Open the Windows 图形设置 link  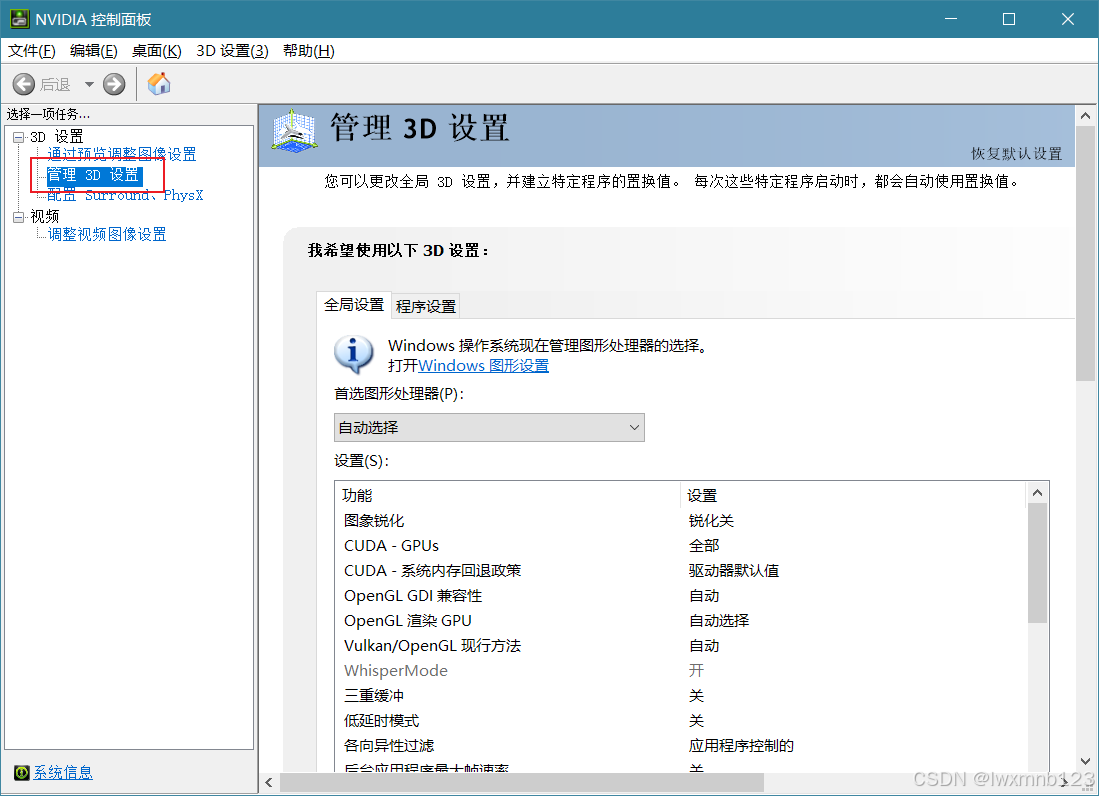tap(484, 366)
